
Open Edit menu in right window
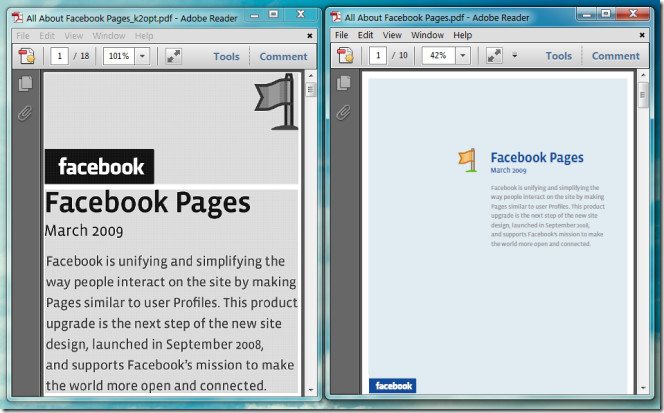click(365, 35)
